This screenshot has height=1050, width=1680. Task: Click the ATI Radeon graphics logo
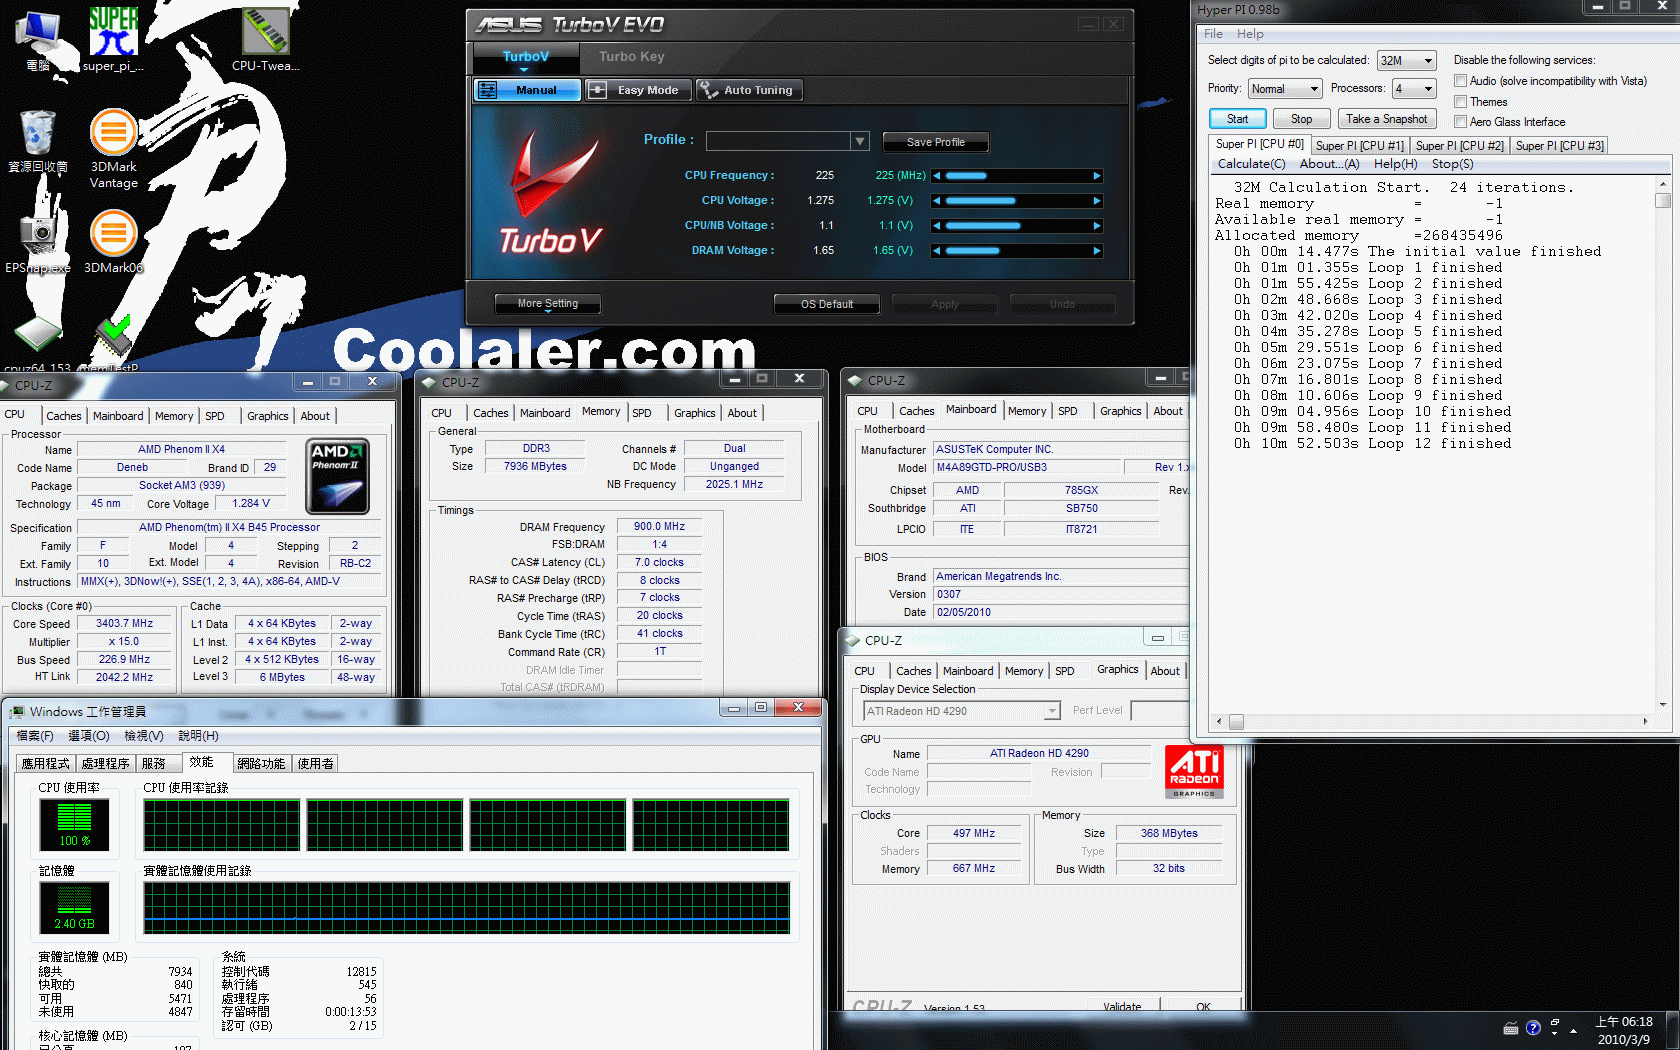tap(1194, 771)
